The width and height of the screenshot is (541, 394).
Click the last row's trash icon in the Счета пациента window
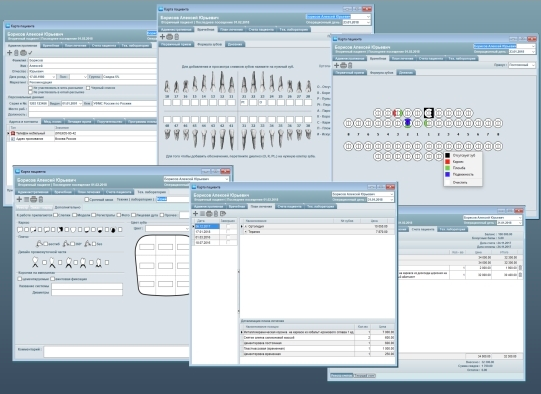pyautogui.click(x=520, y=275)
